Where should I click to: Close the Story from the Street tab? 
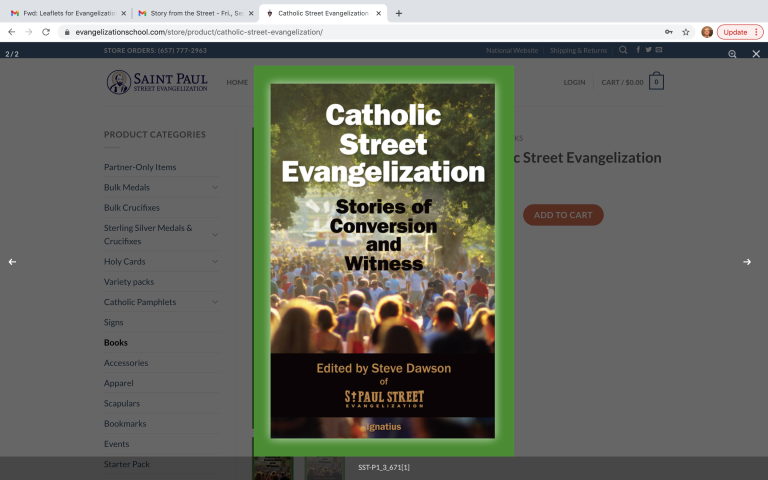251,13
